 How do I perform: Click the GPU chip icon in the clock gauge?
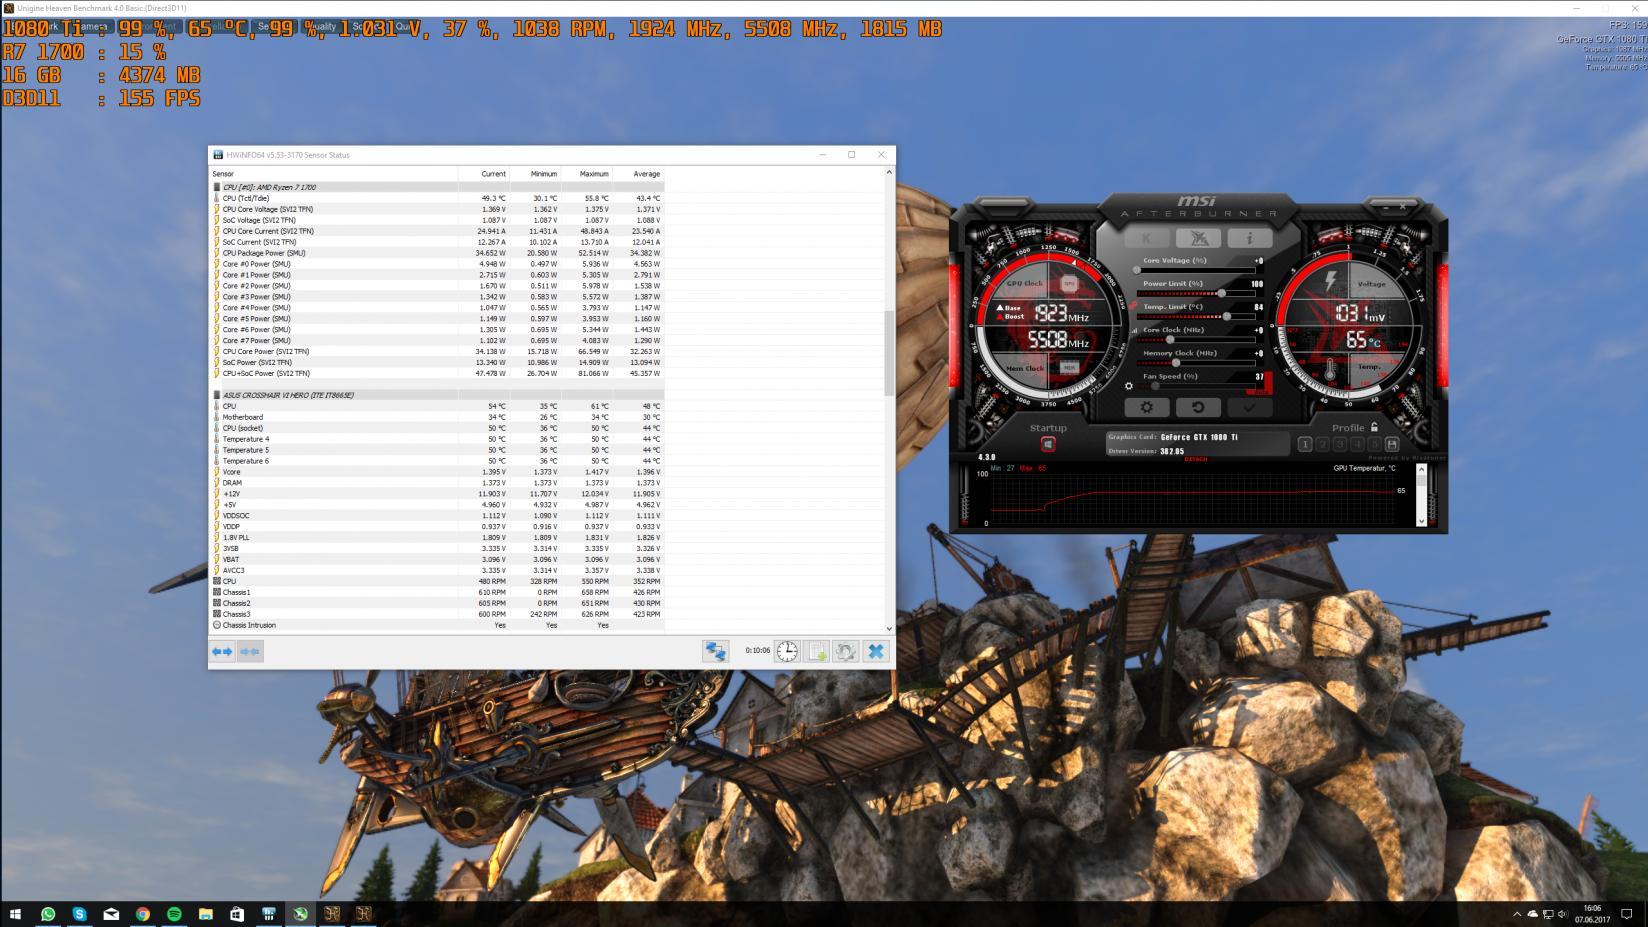[1069, 284]
